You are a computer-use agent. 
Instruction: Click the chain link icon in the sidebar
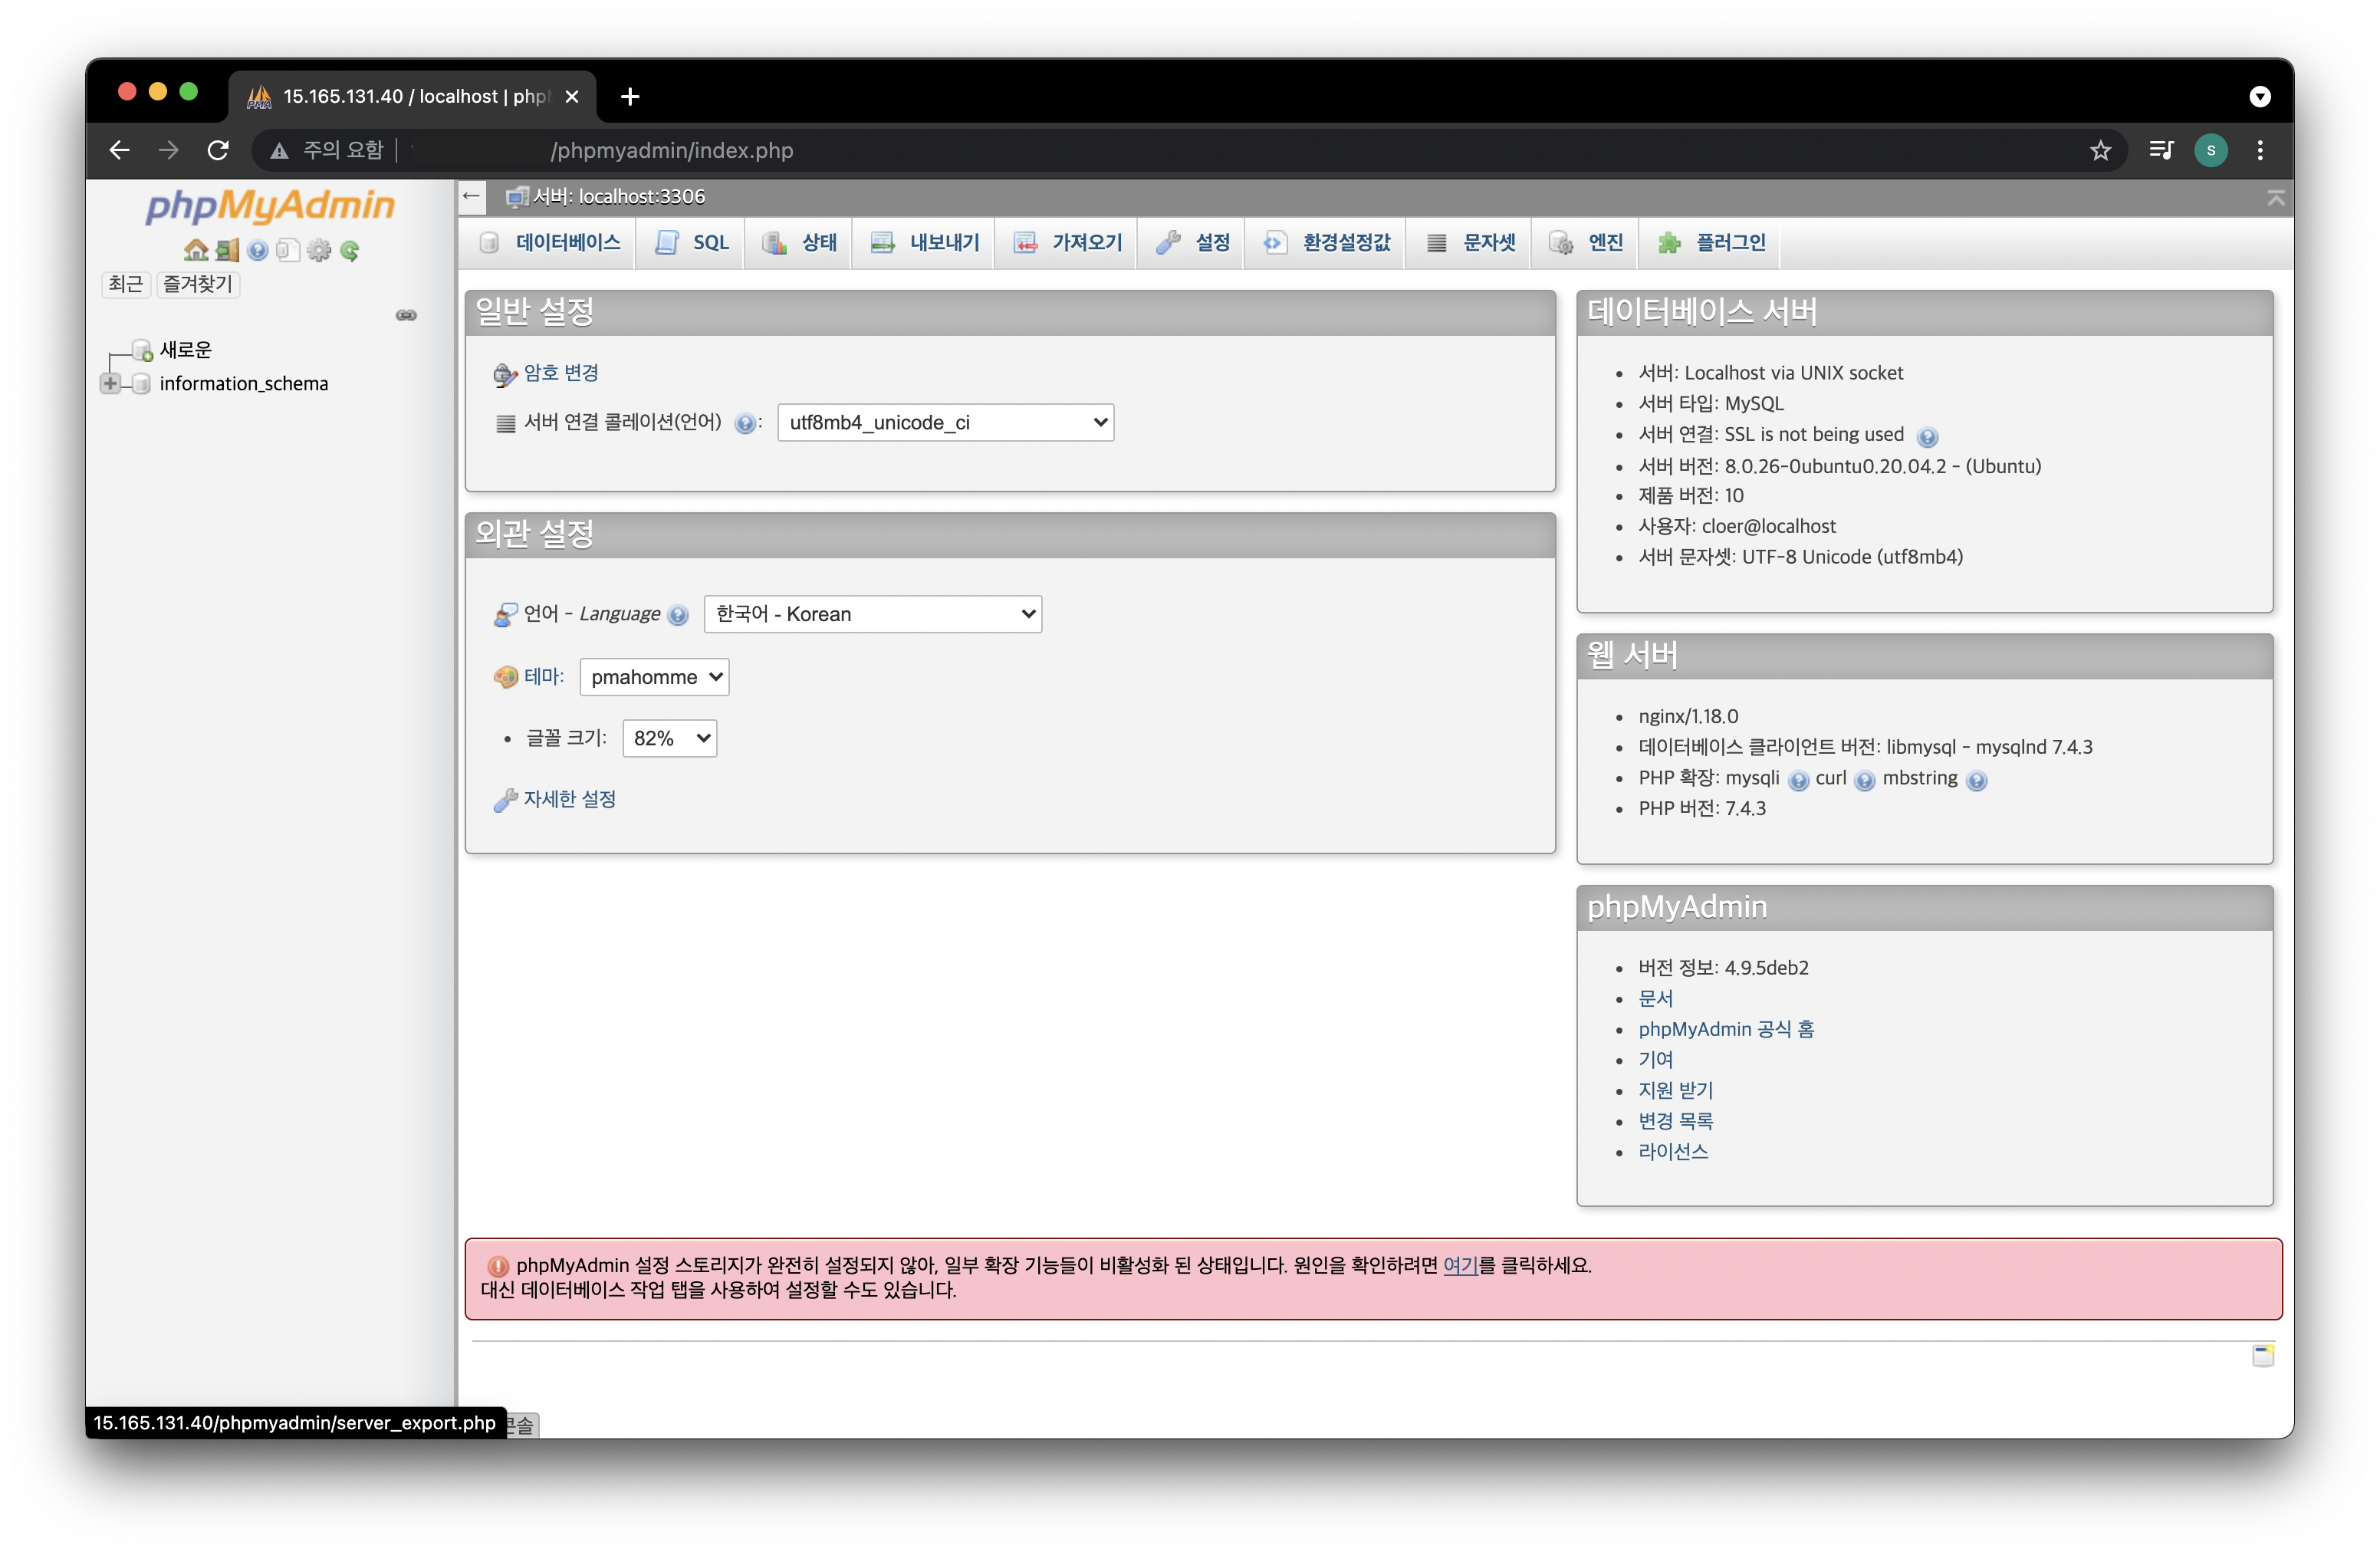406,315
